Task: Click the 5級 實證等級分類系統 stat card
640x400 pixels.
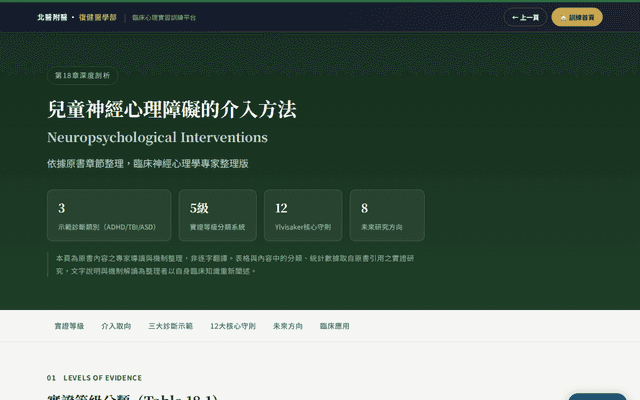Action: (x=218, y=215)
